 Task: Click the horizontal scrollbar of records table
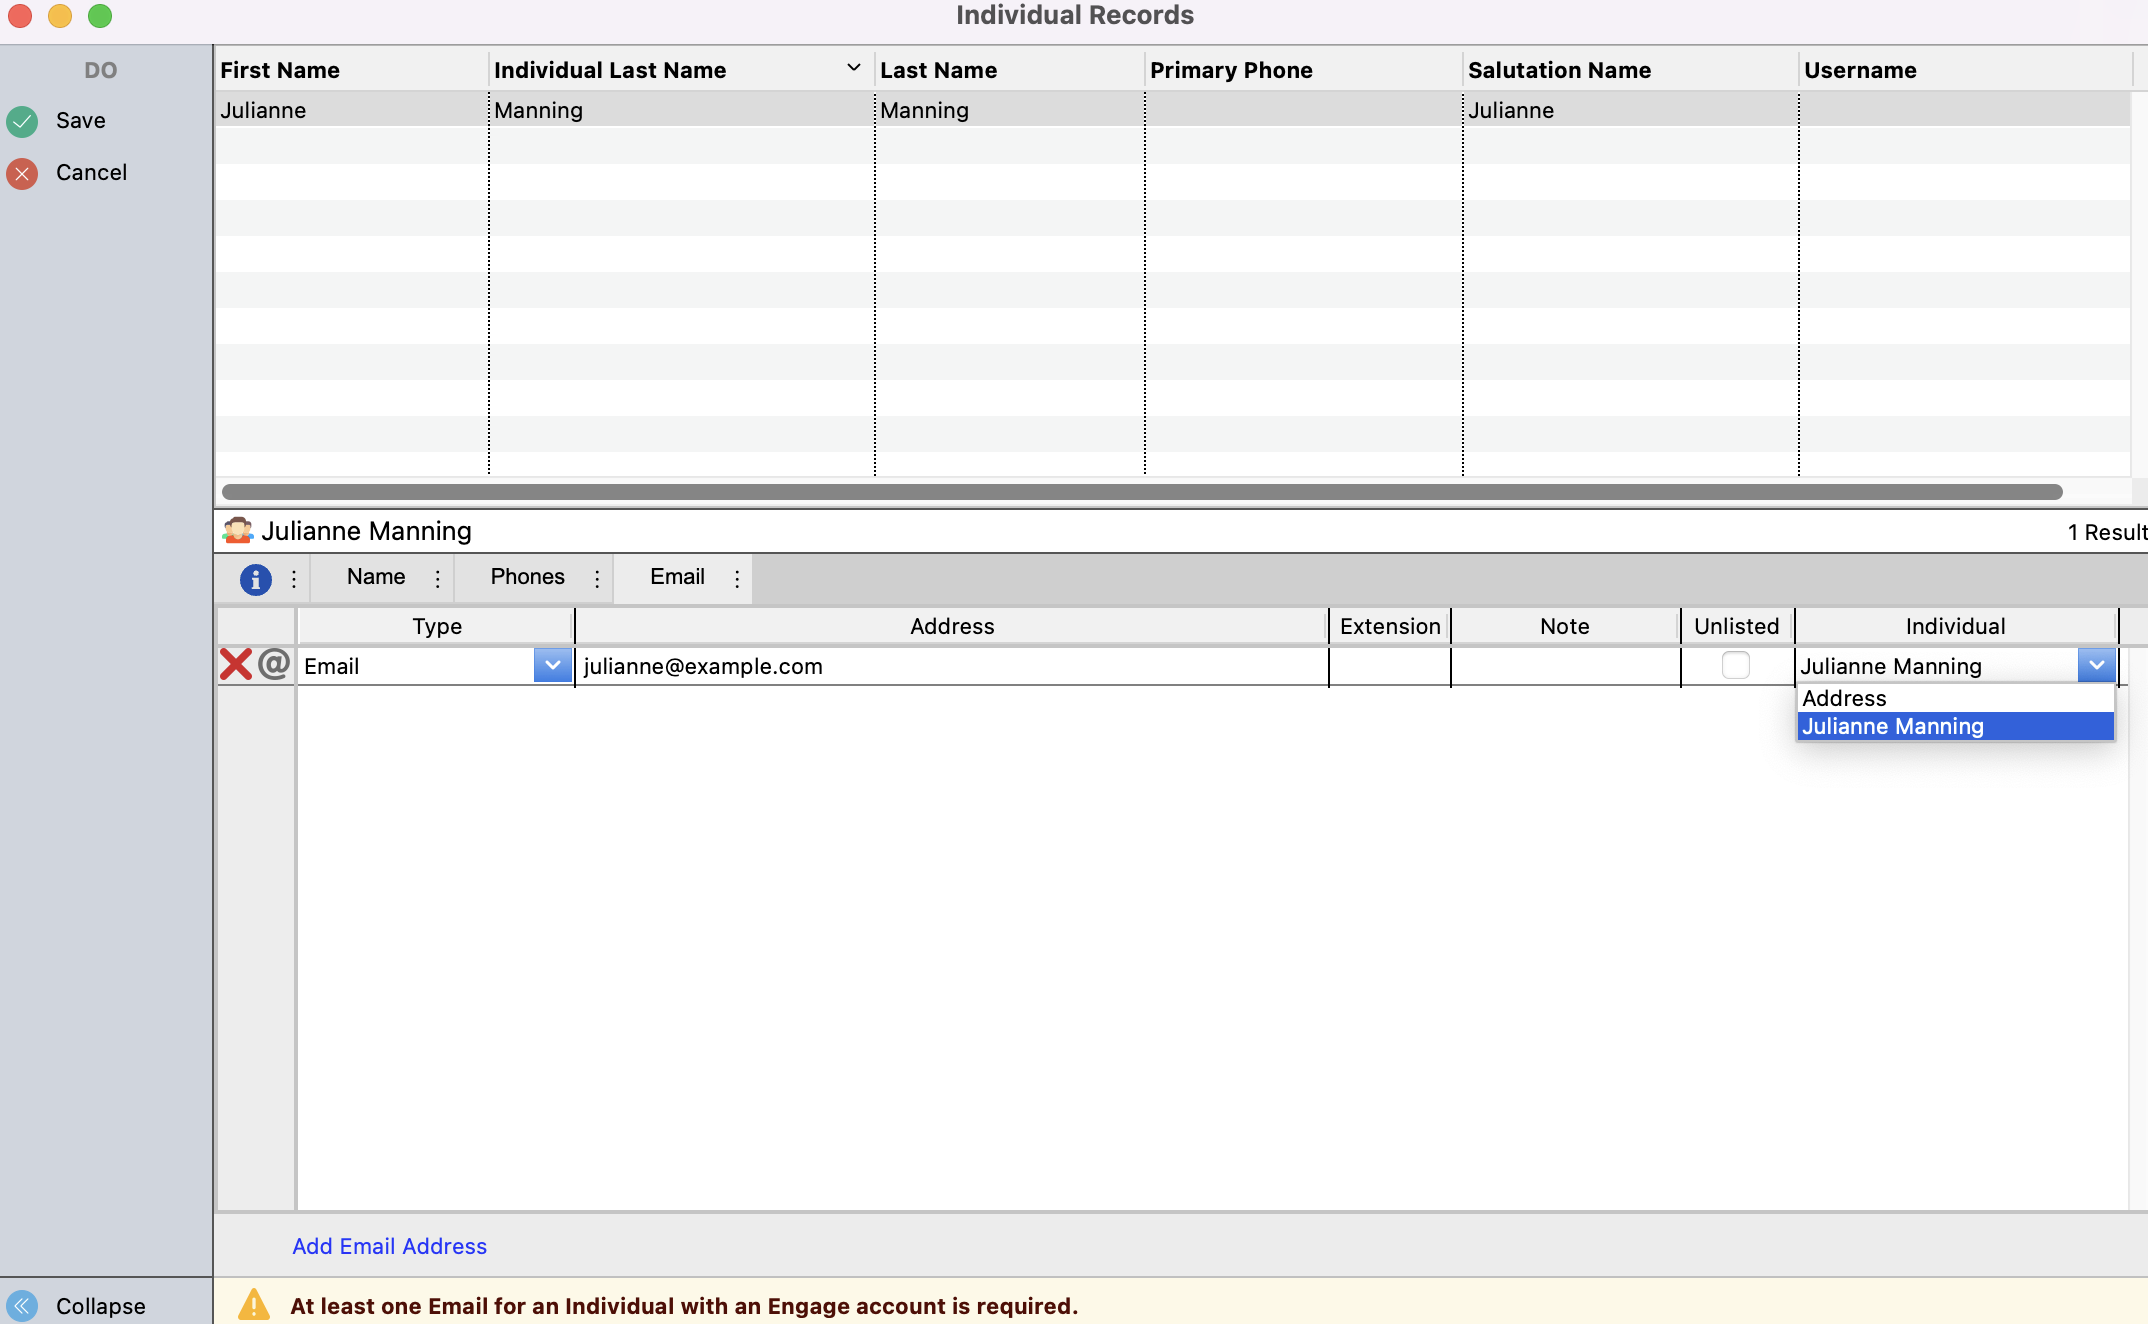1141,492
